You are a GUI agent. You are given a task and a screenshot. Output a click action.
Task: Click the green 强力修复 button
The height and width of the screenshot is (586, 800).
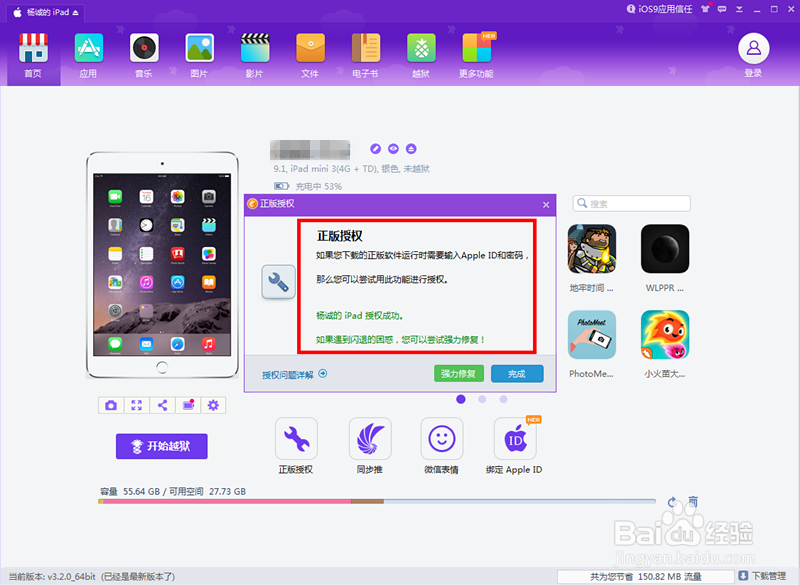(459, 373)
